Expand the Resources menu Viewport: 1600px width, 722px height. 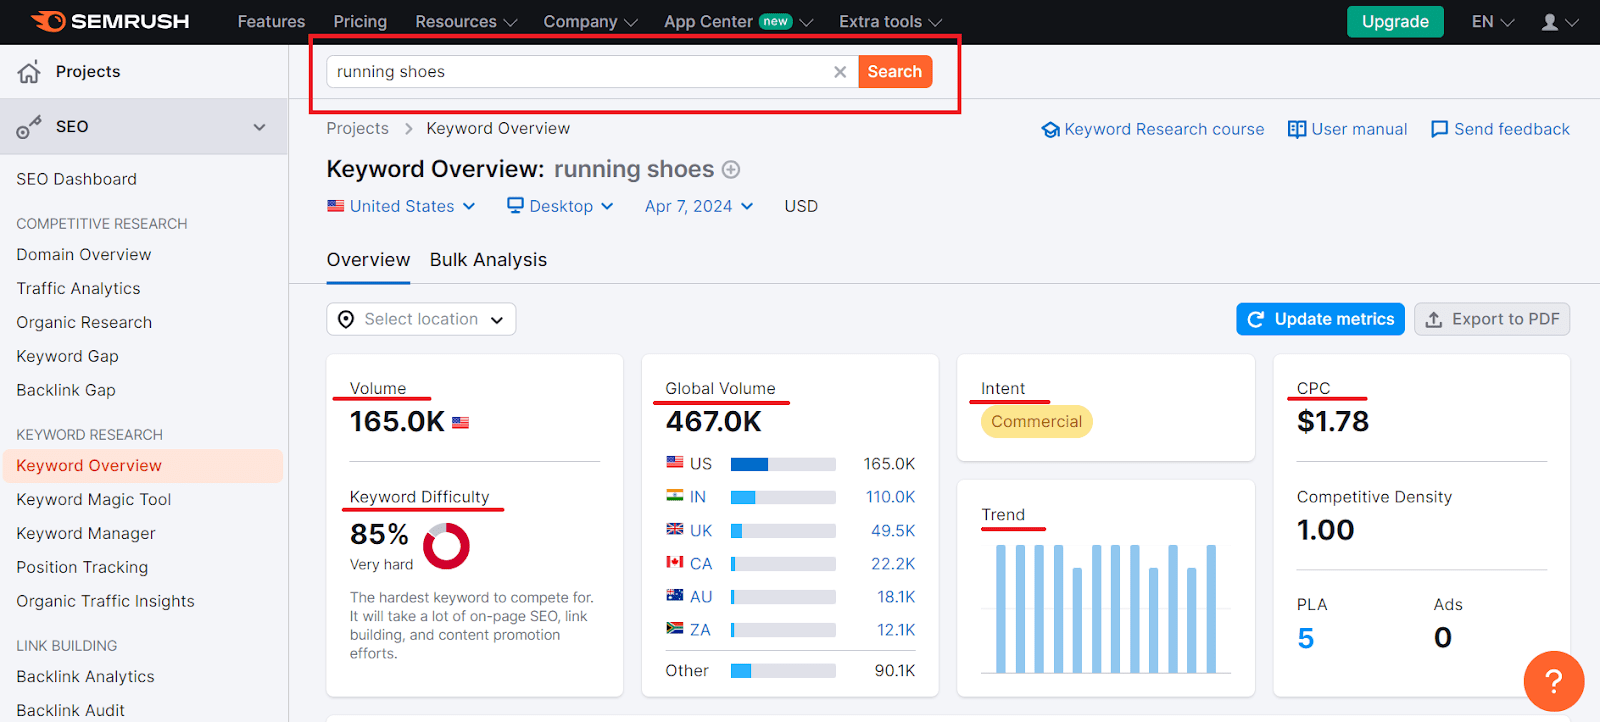[465, 22]
